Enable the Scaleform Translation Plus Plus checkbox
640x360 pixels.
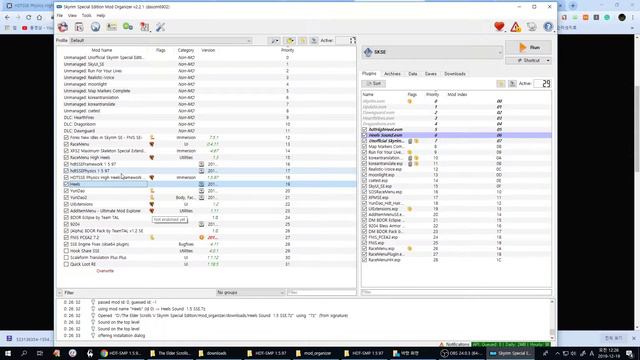(x=66, y=258)
